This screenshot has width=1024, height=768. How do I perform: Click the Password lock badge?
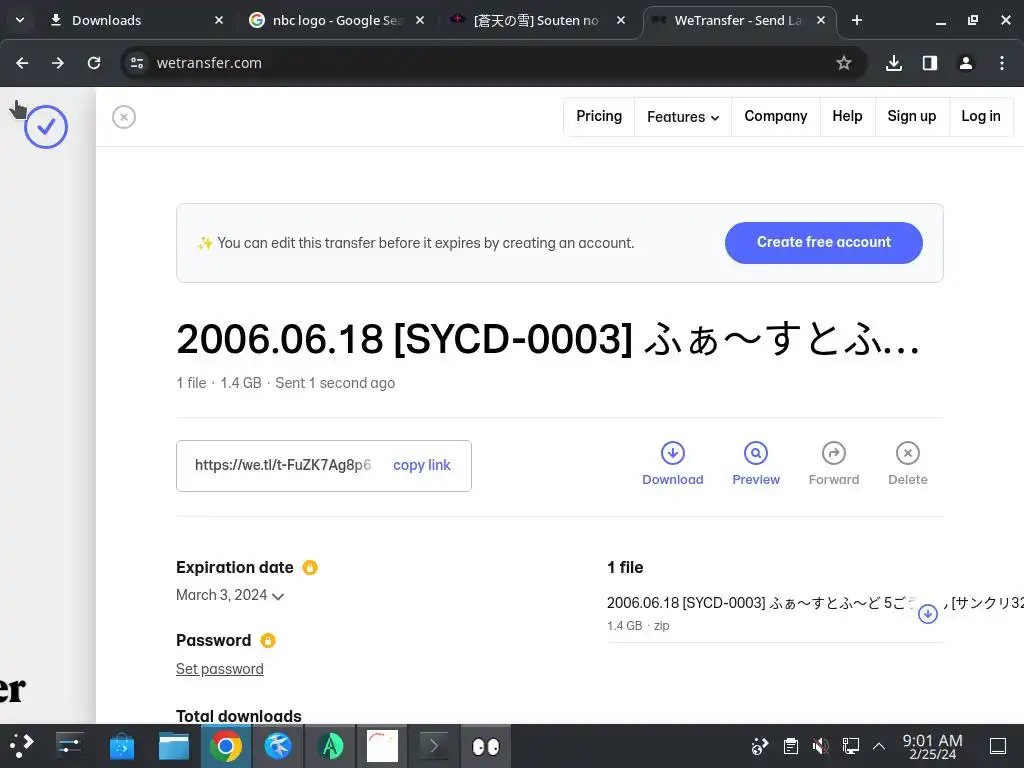pyautogui.click(x=268, y=641)
